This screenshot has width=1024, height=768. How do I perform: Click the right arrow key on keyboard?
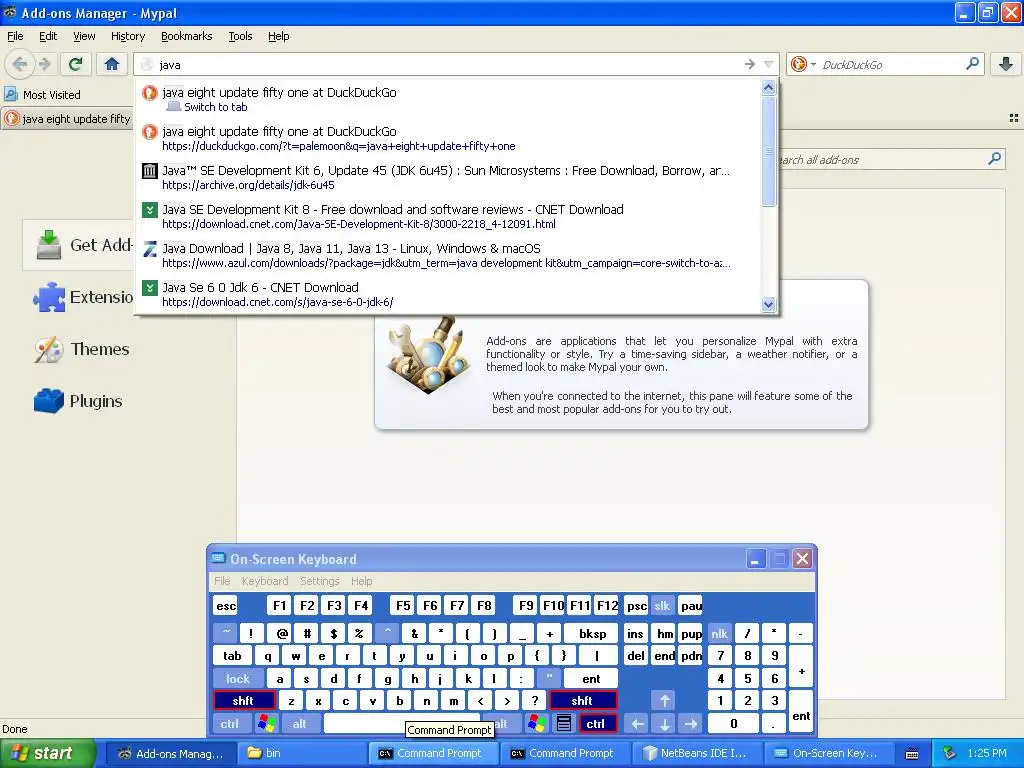click(691, 724)
